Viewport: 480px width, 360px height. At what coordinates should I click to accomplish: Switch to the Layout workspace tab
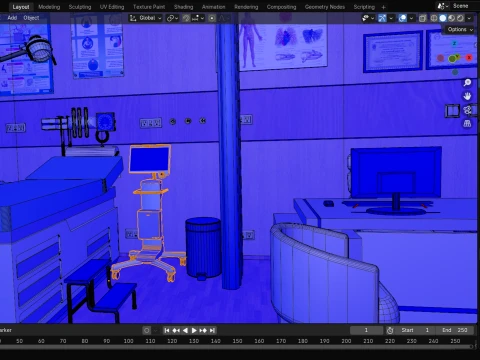point(21,7)
